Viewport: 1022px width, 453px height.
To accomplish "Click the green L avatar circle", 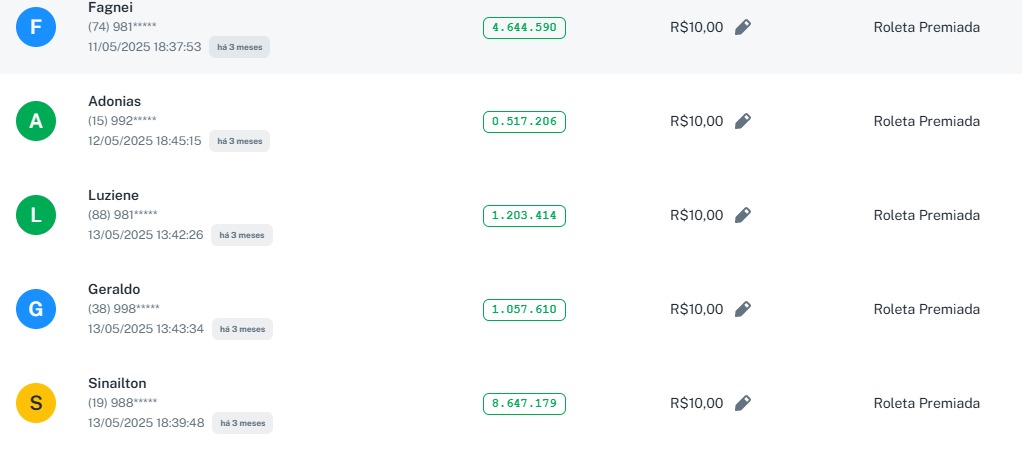I will [x=36, y=215].
